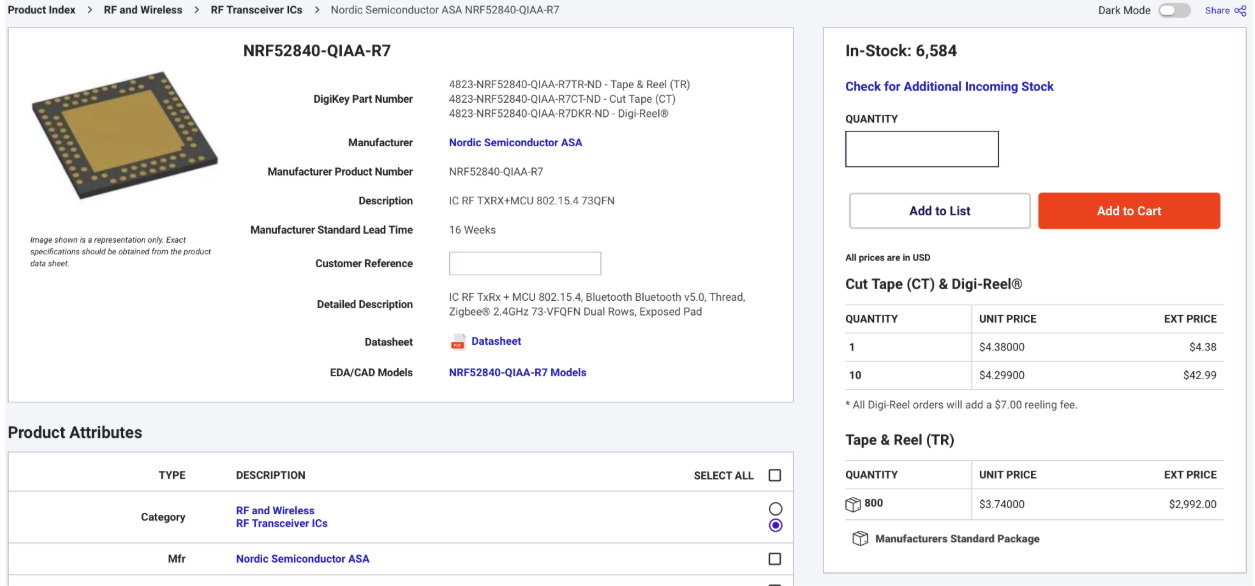Click the Add to List button
Viewport: 1255px width, 586px height.
tap(940, 211)
